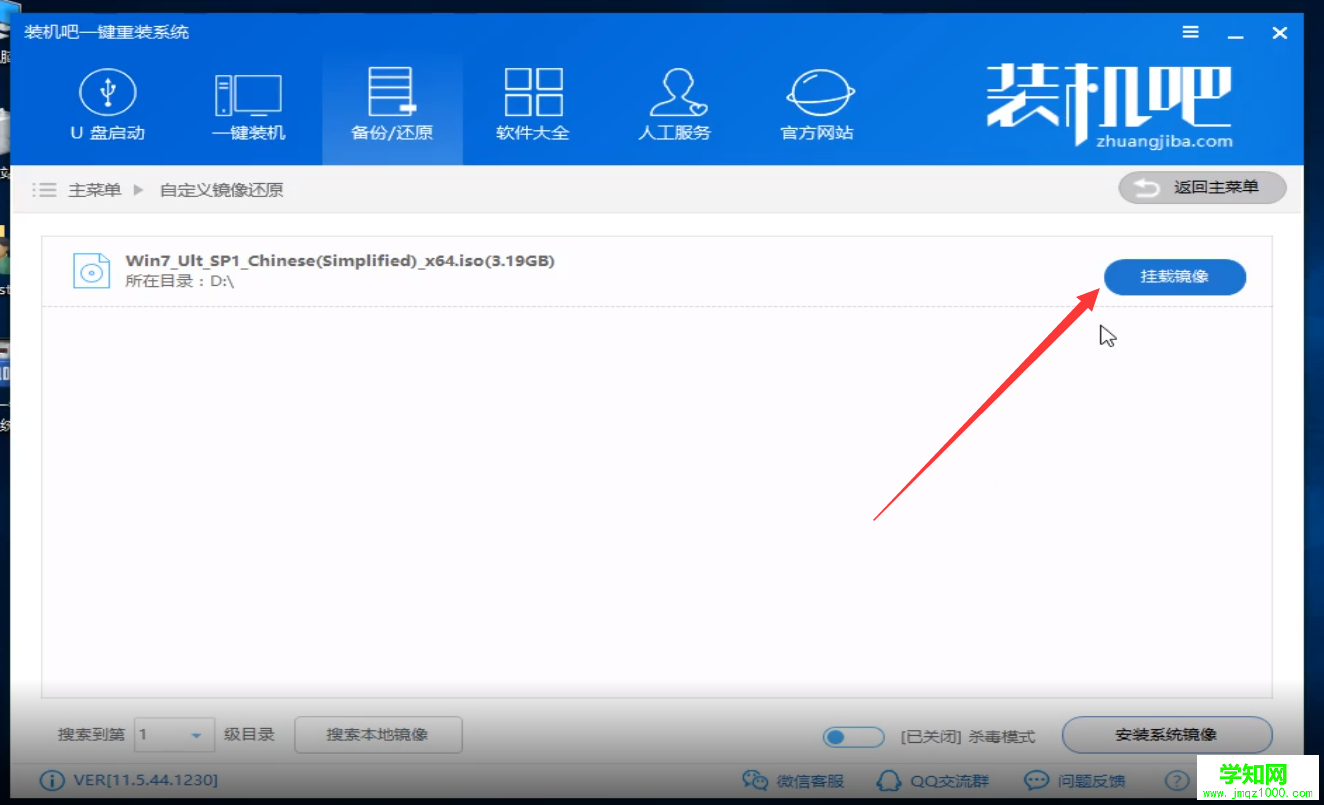The image size is (1324, 805).
Task: Go to the 人工服务 support tab
Action: pyautogui.click(x=675, y=105)
